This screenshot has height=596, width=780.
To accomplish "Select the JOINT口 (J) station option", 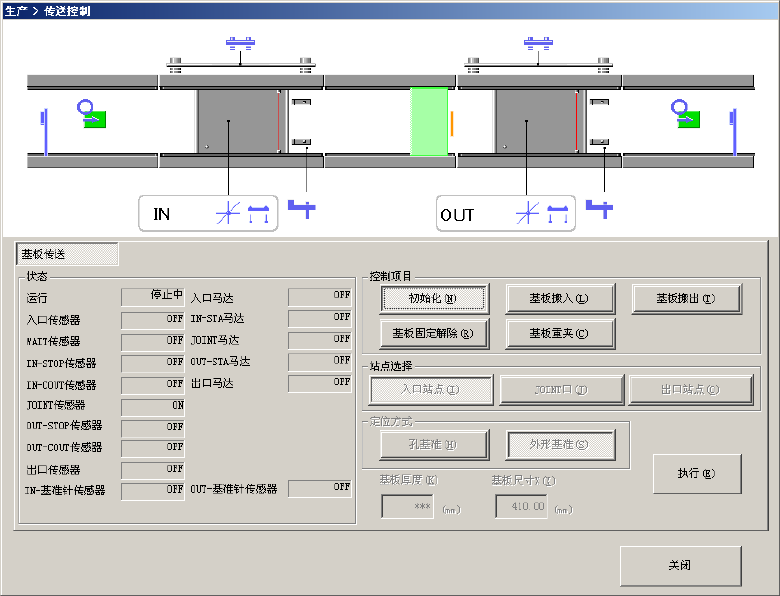I will tap(561, 390).
